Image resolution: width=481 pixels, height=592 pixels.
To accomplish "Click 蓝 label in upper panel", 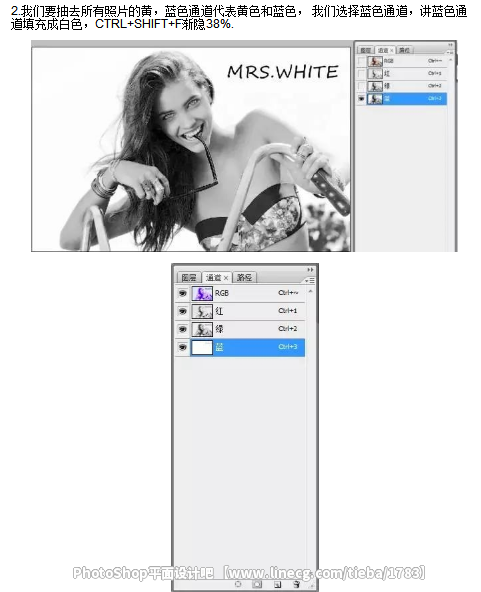I will (387, 99).
